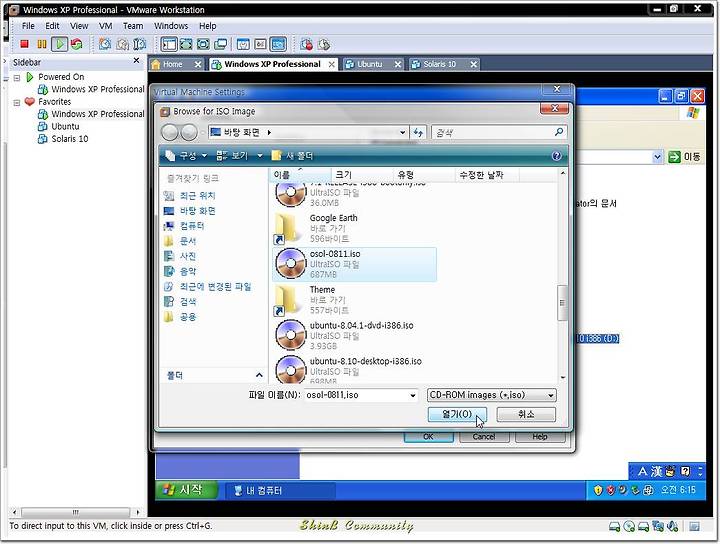The height and width of the screenshot is (544, 720).
Task: Open the Windows menu
Action: tap(171, 26)
